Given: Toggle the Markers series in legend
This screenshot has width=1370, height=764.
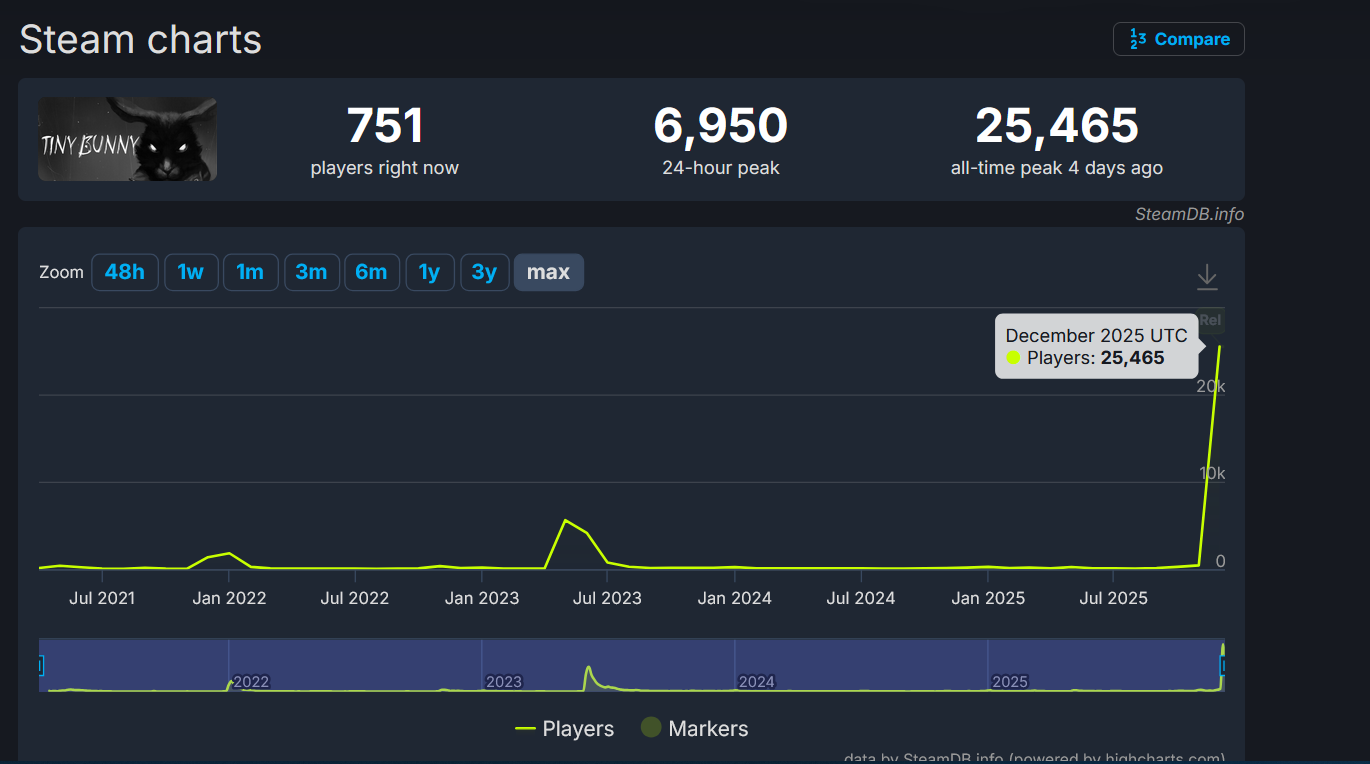Looking at the screenshot, I should 695,729.
